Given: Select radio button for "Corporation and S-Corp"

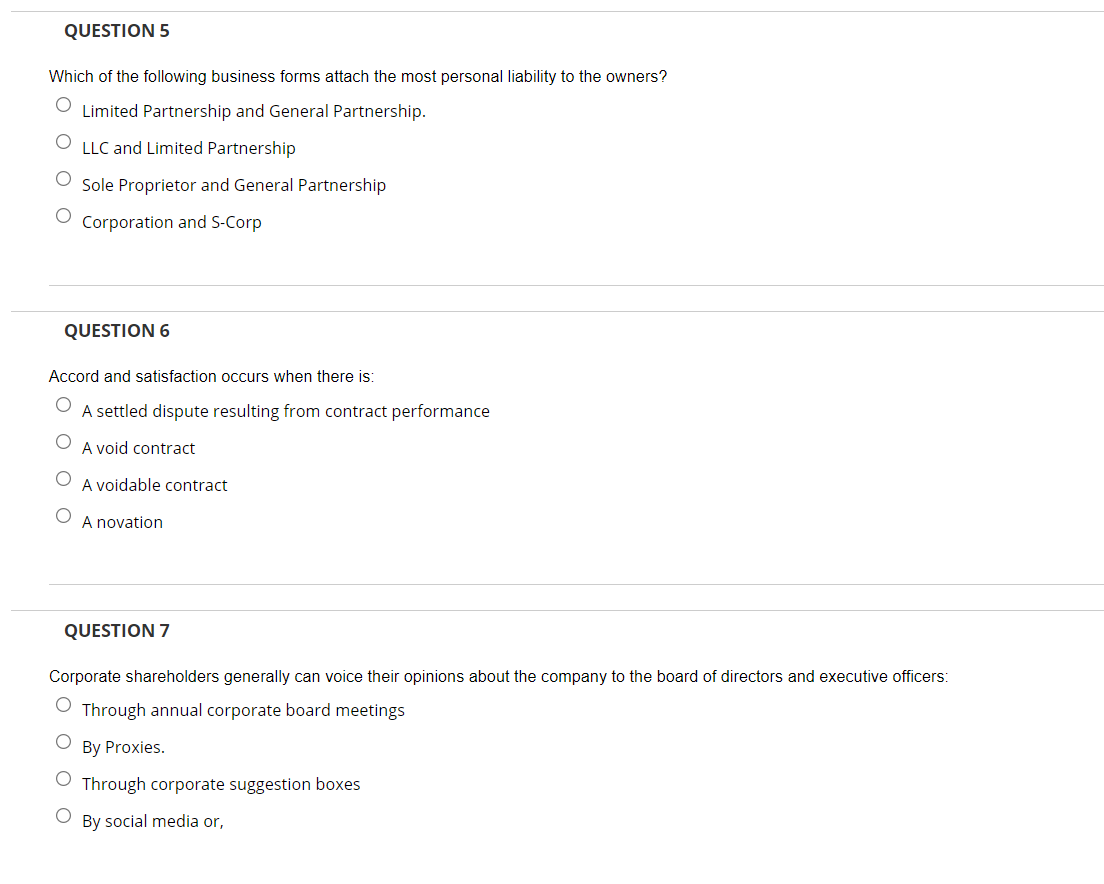Looking at the screenshot, I should pyautogui.click(x=63, y=215).
